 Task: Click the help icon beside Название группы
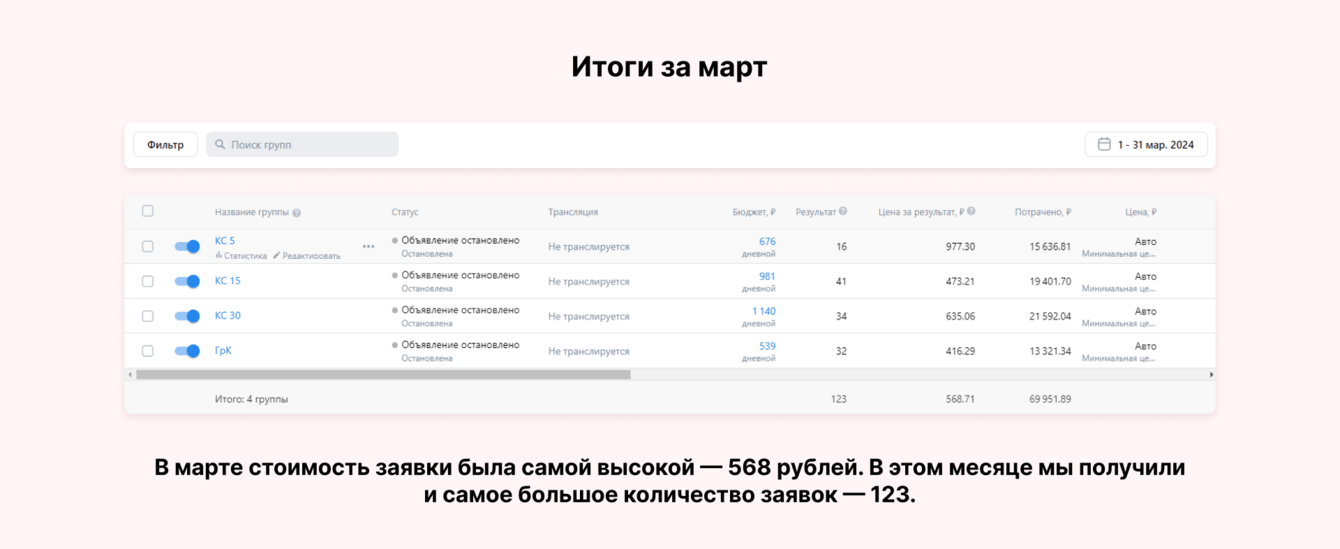pos(296,213)
